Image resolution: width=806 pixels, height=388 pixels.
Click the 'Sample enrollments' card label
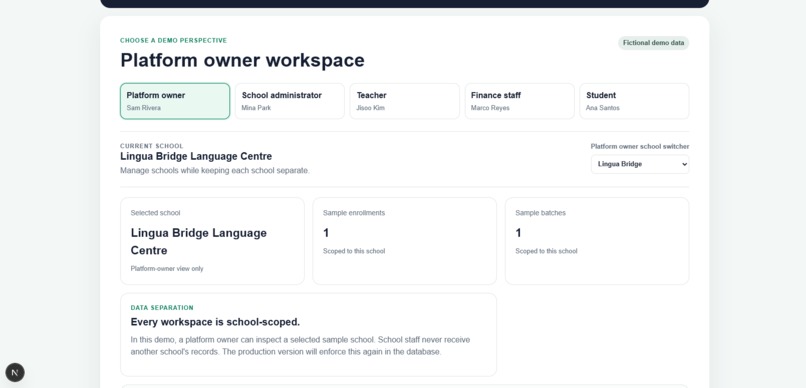coord(354,213)
